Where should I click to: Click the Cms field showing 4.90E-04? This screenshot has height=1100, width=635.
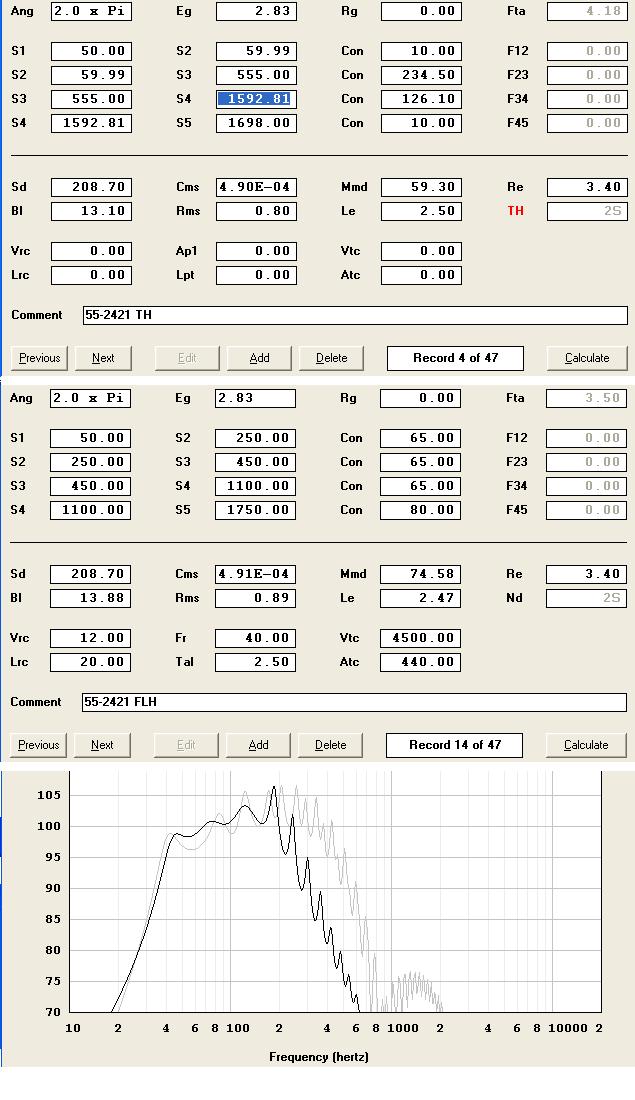coord(257,187)
